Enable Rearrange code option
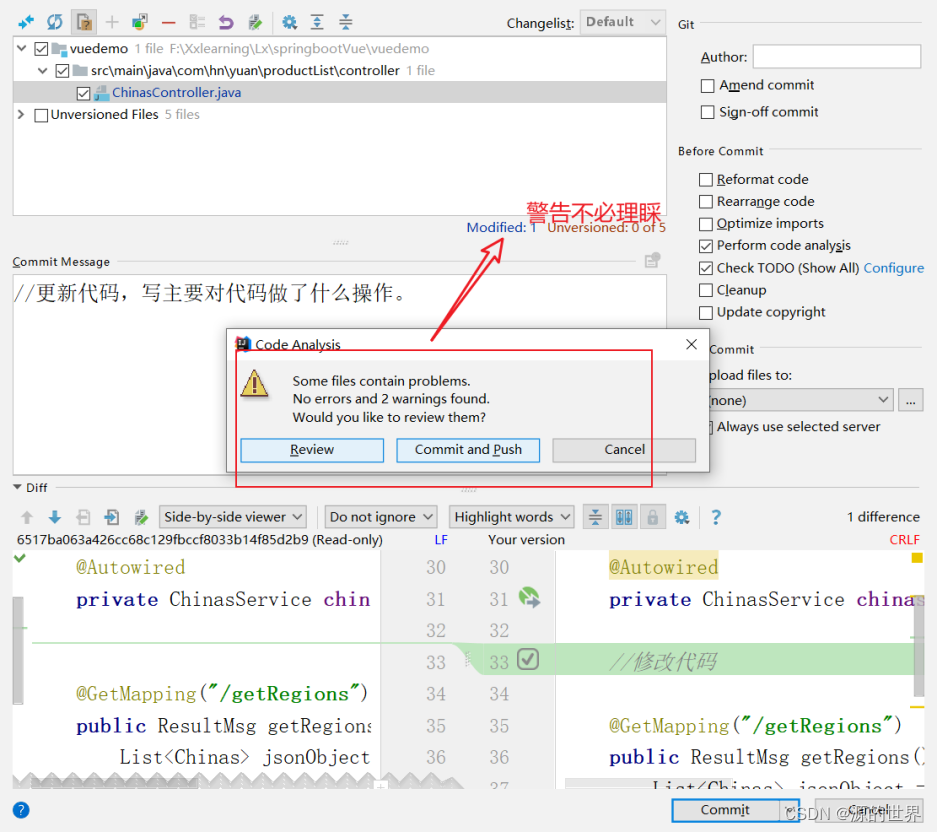 (x=706, y=202)
